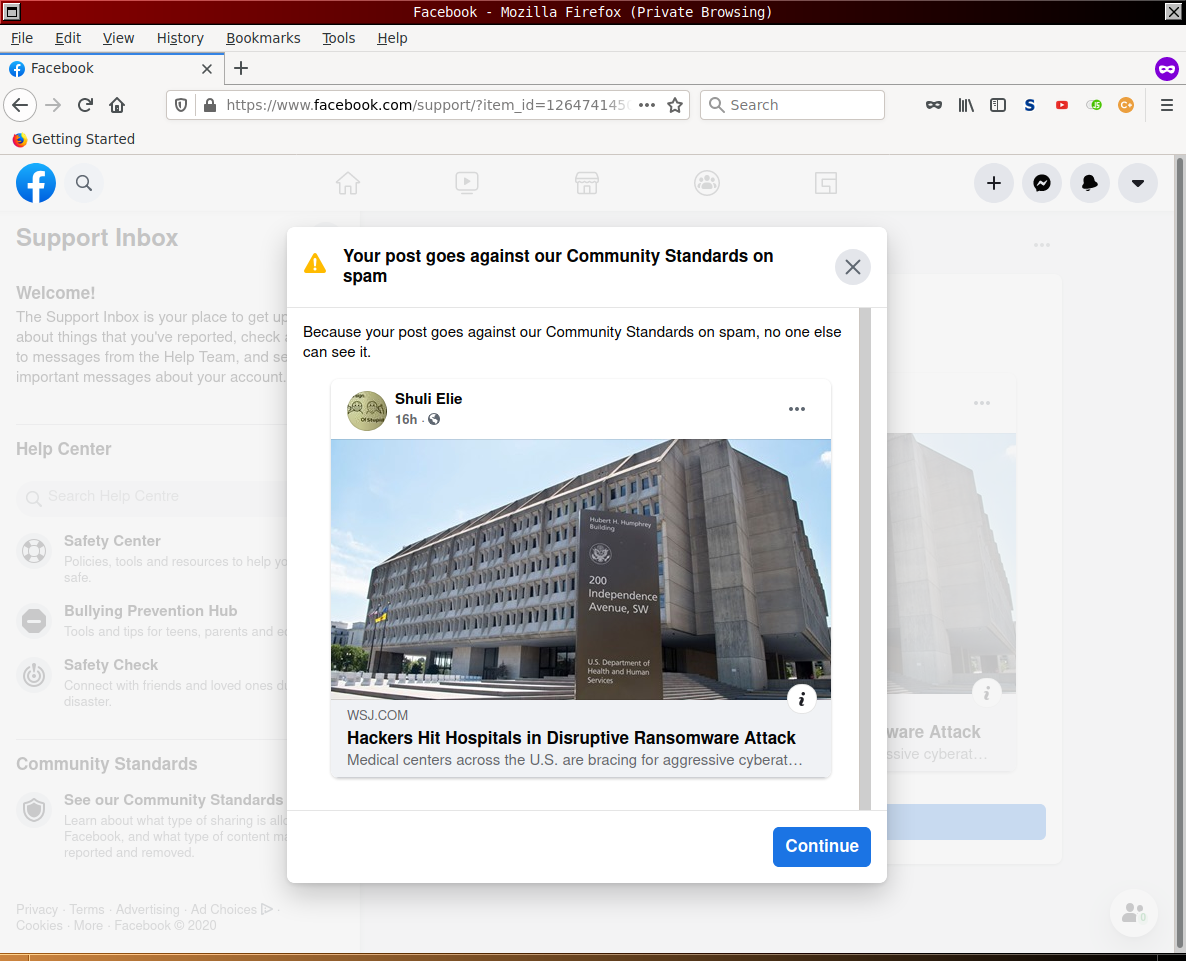This screenshot has width=1186, height=961.
Task: Open Facebook Marketplace storefront icon
Action: click(x=587, y=183)
